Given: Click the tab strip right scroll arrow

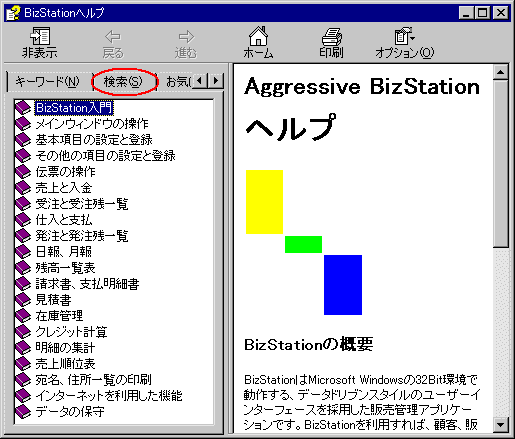Looking at the screenshot, I should [216, 81].
